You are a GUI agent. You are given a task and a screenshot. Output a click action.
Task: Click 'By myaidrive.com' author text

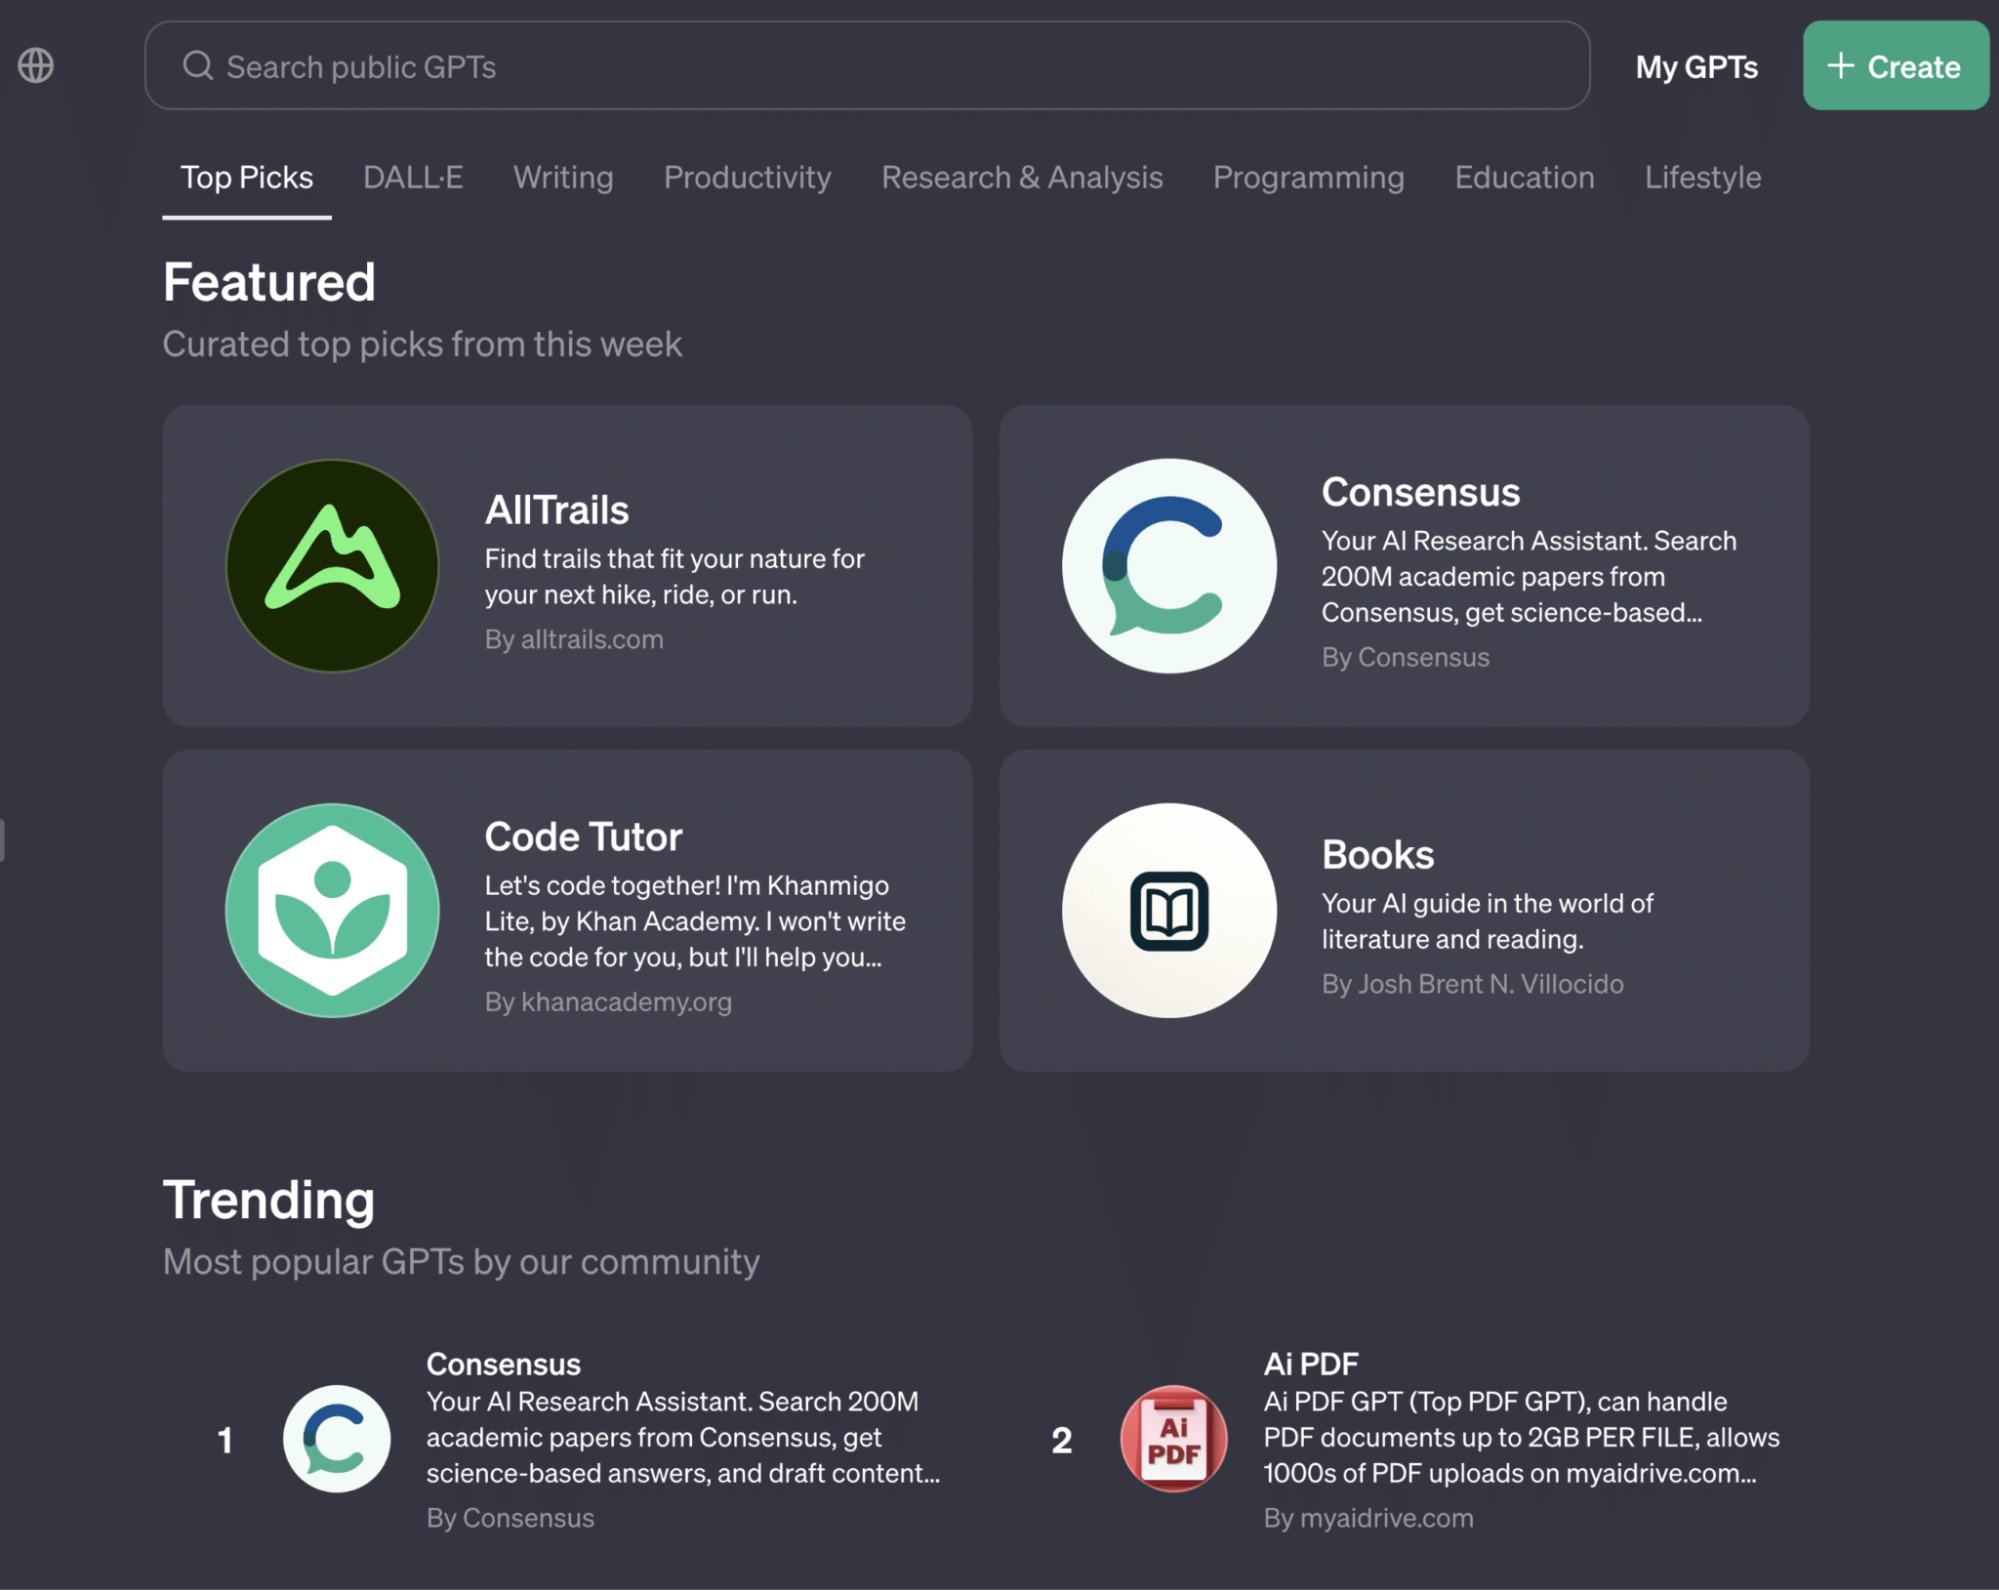click(1368, 1518)
